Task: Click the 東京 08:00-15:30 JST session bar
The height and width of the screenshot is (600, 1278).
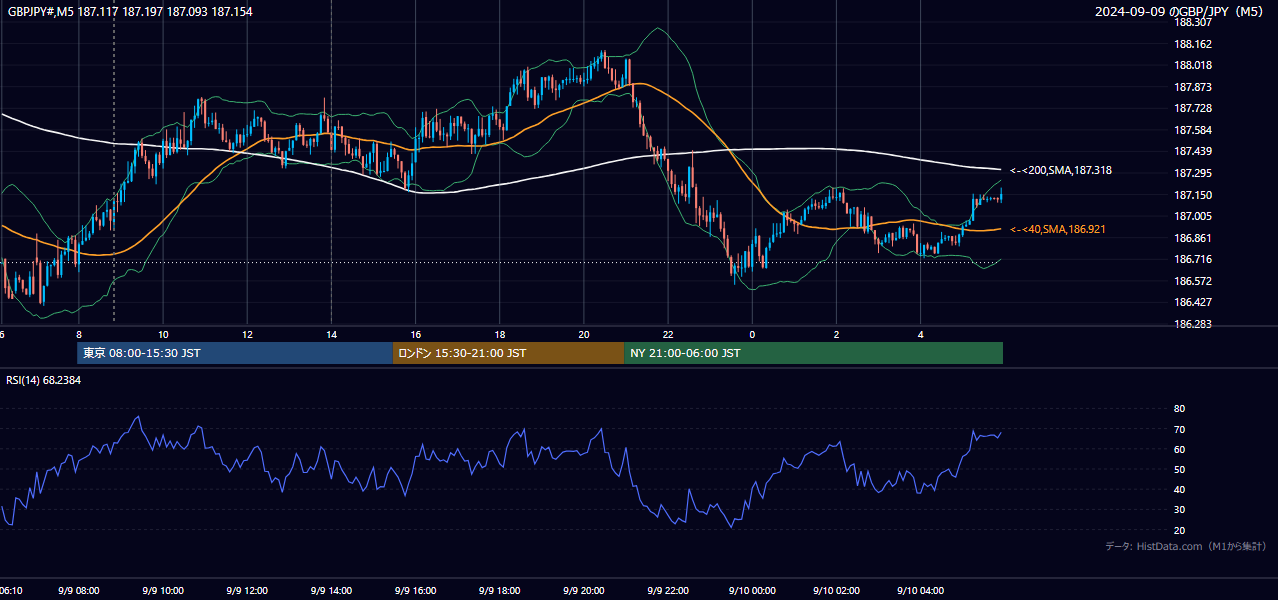Action: 235,353
